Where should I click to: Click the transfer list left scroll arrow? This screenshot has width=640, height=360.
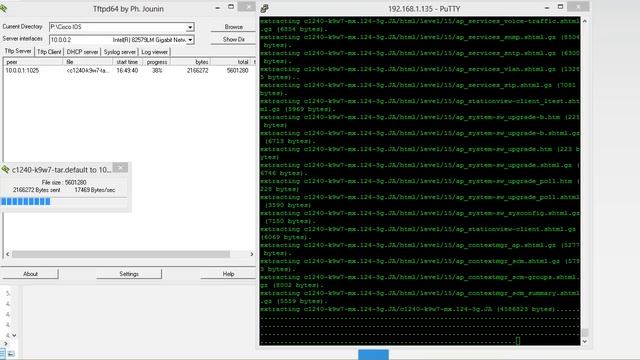[x=7, y=254]
